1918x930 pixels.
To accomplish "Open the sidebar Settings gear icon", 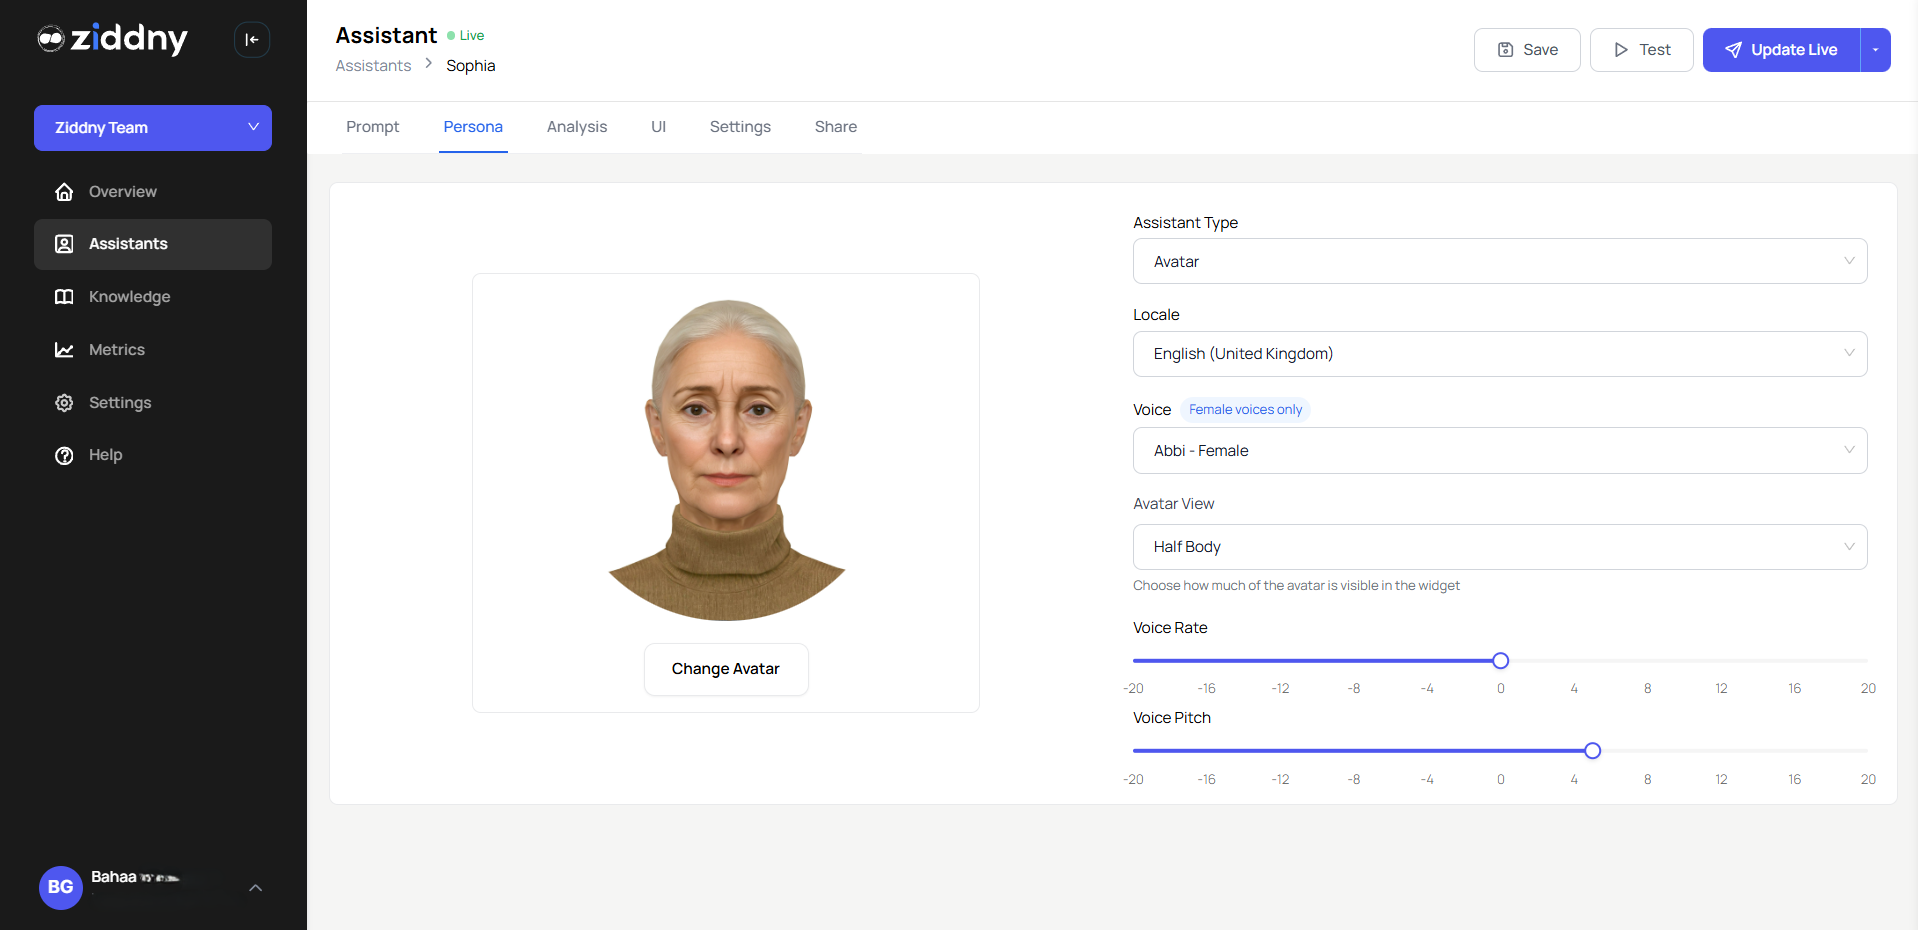I will [64, 403].
